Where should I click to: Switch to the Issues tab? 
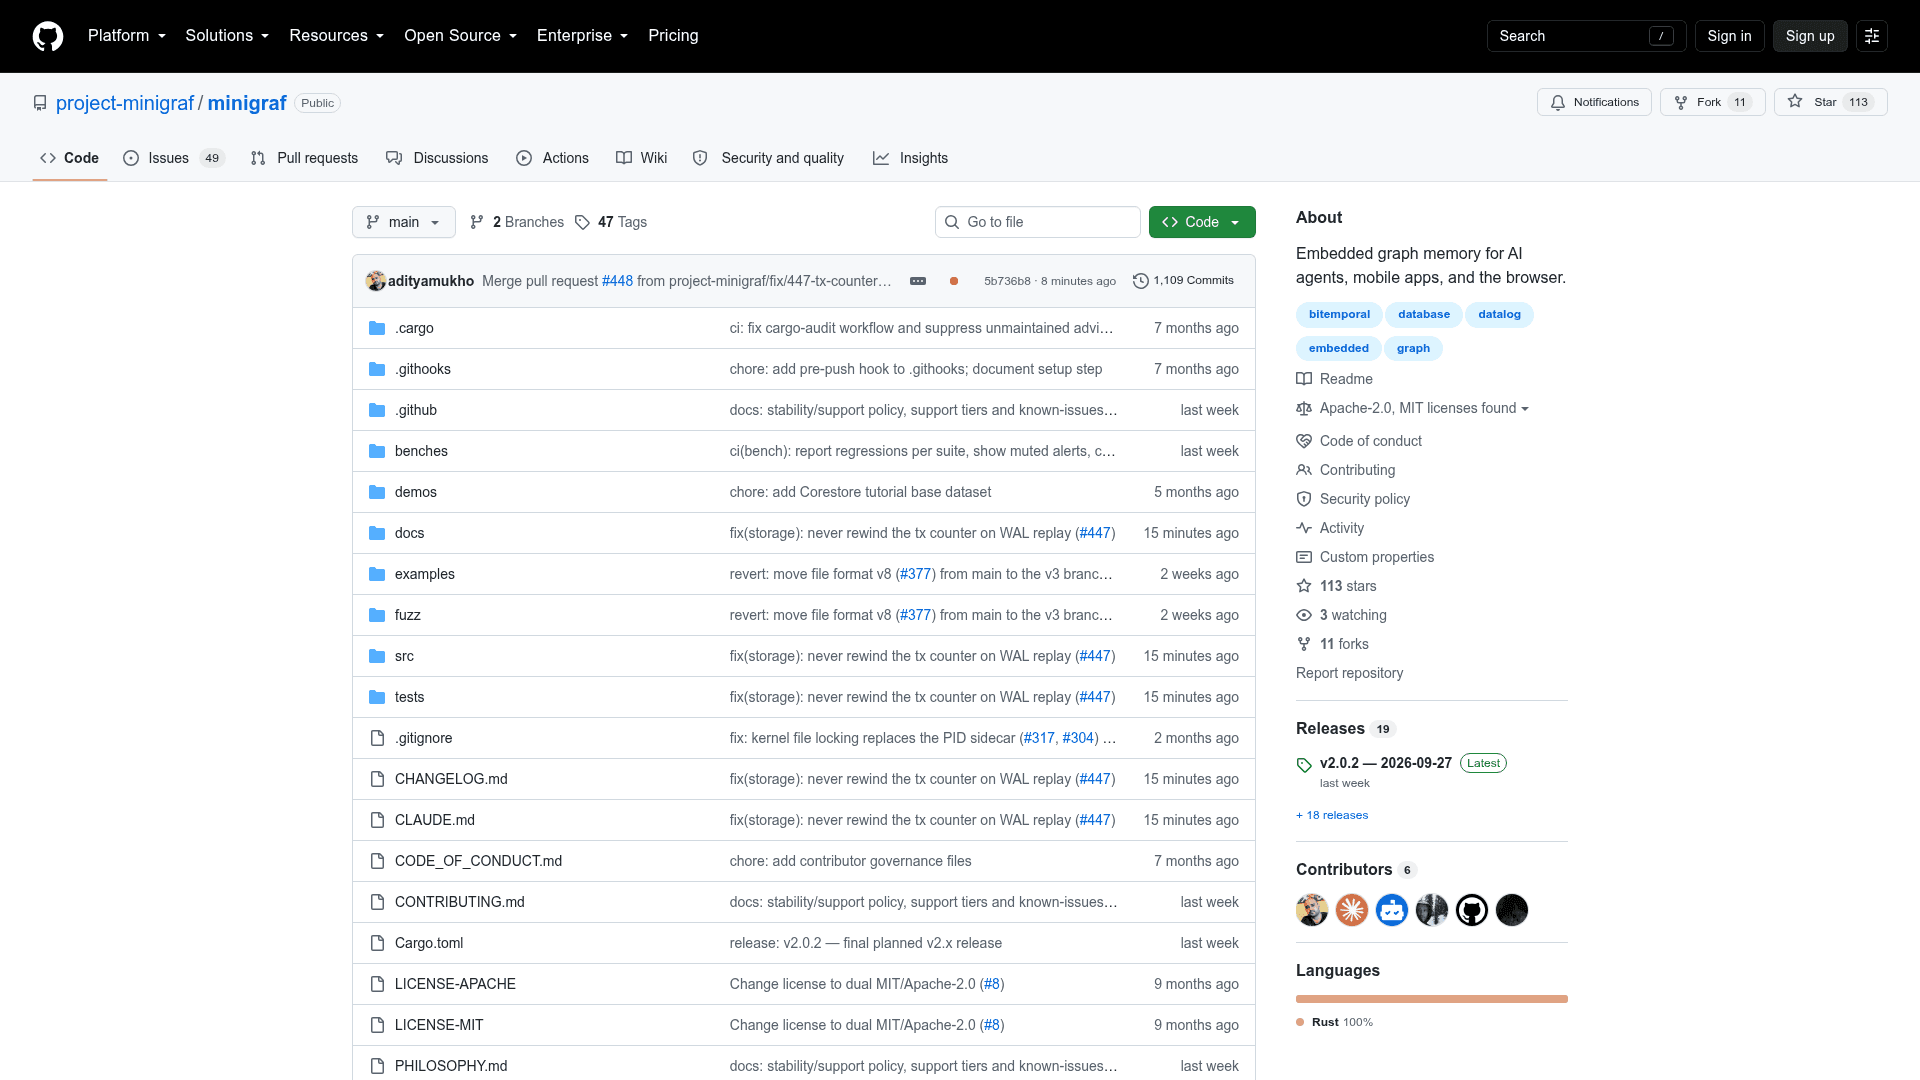174,158
